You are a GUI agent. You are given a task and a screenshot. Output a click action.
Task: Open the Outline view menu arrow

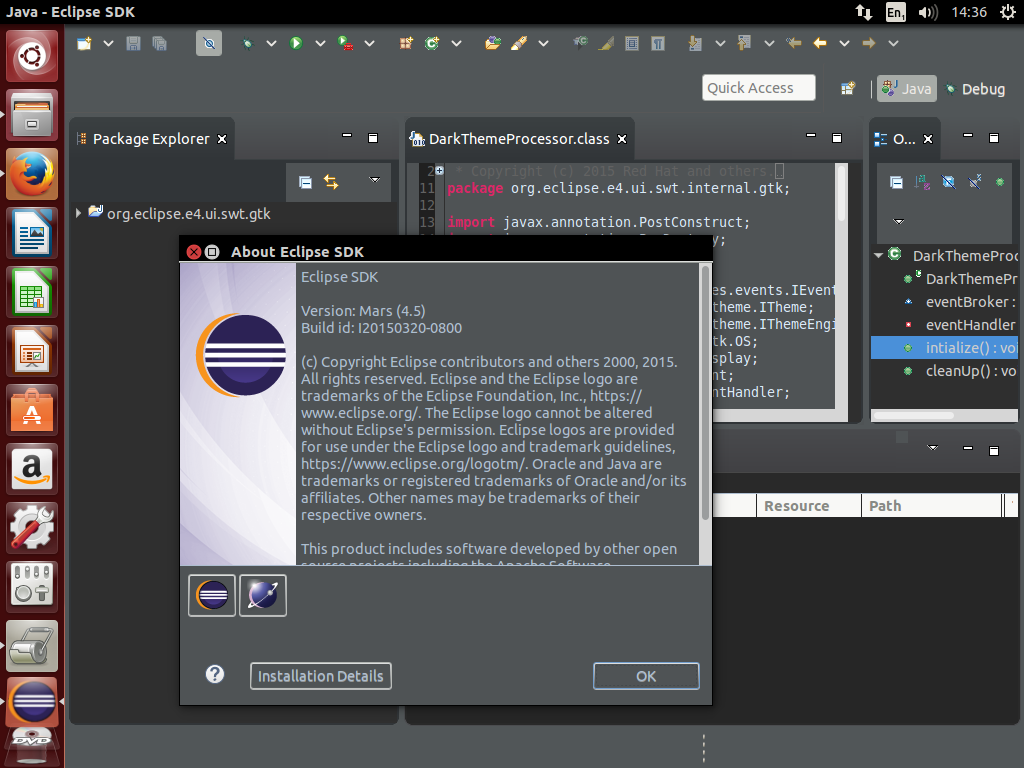point(899,221)
